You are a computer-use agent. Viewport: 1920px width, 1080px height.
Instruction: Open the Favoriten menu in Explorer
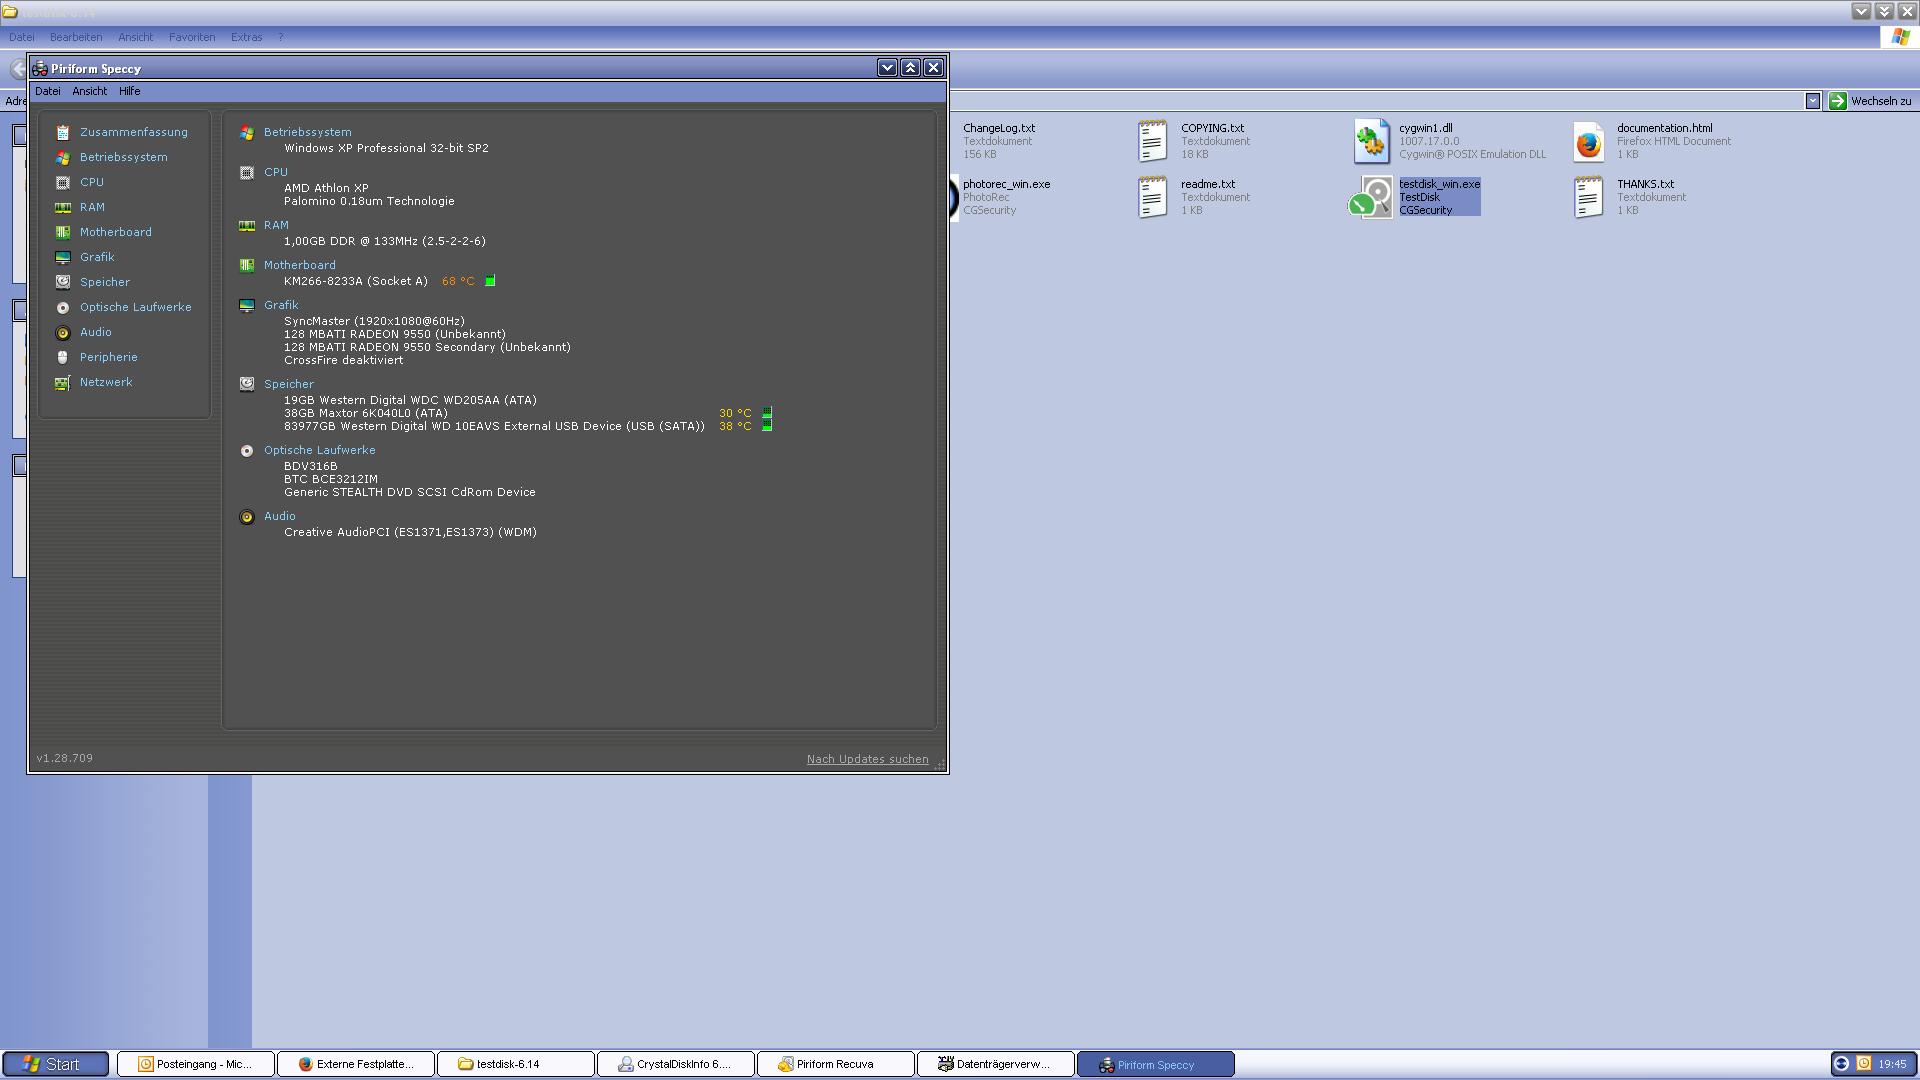(x=192, y=37)
